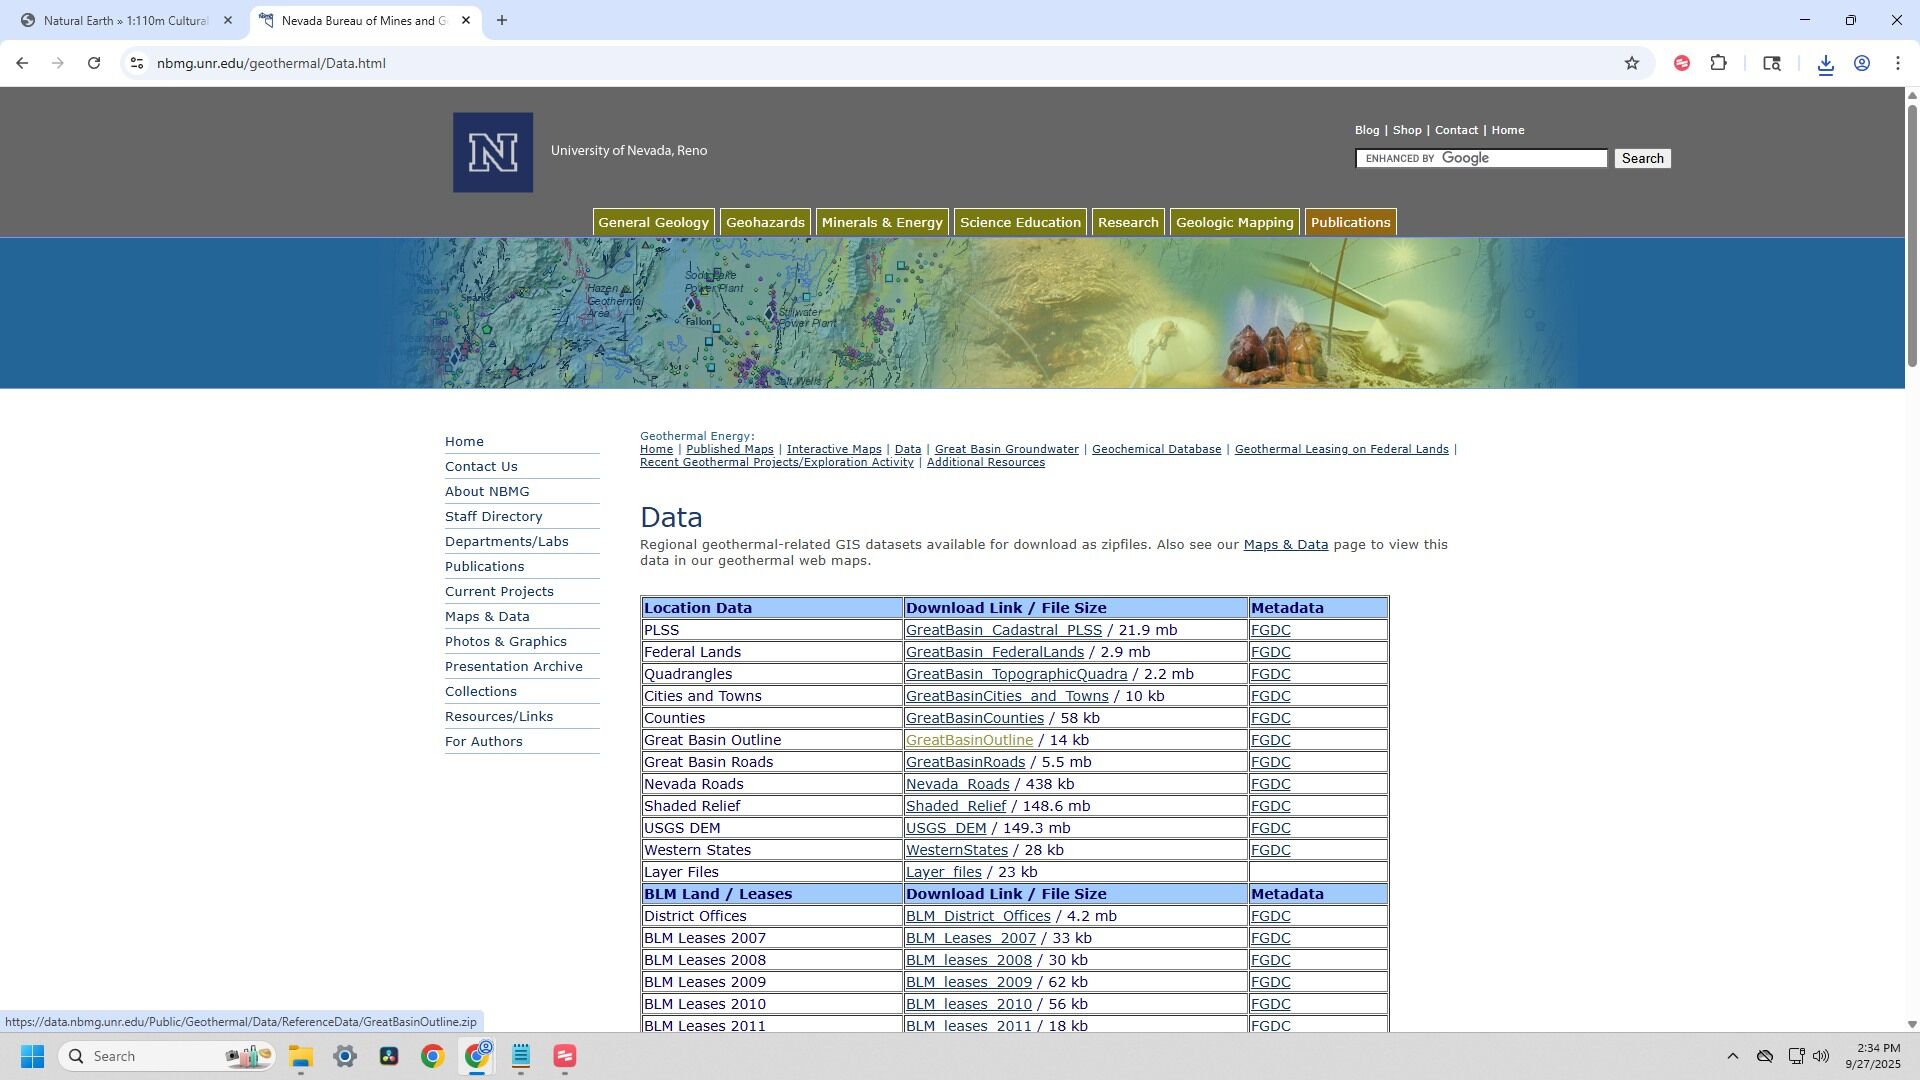Click the University of Nevada N logo

coord(493,152)
